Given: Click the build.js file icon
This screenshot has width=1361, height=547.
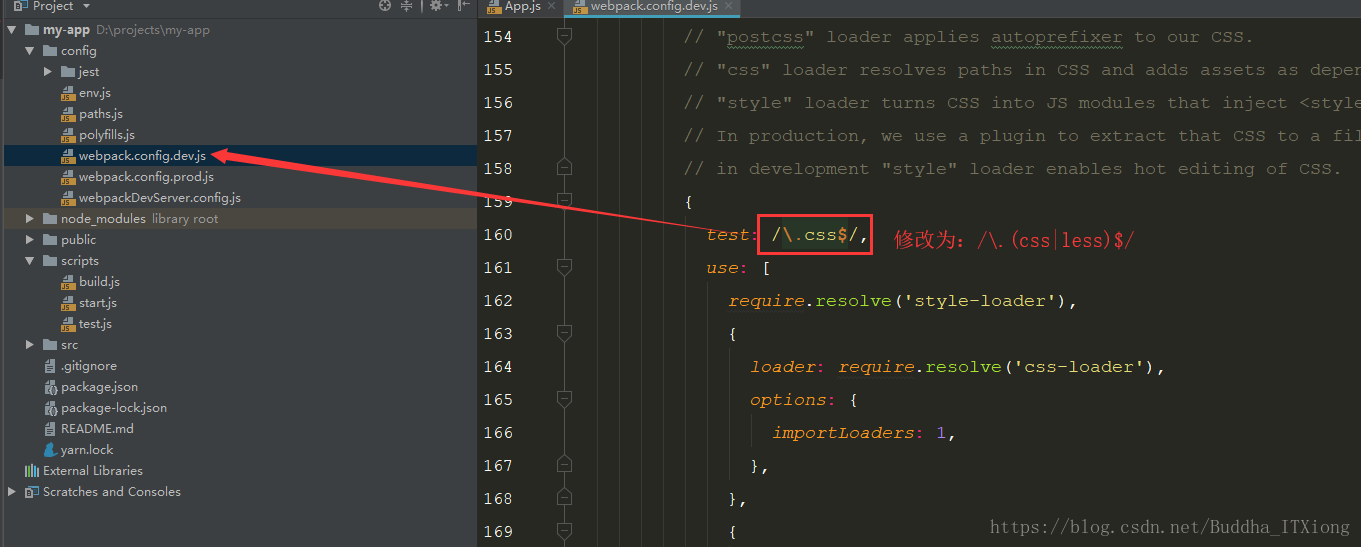Looking at the screenshot, I should [68, 282].
